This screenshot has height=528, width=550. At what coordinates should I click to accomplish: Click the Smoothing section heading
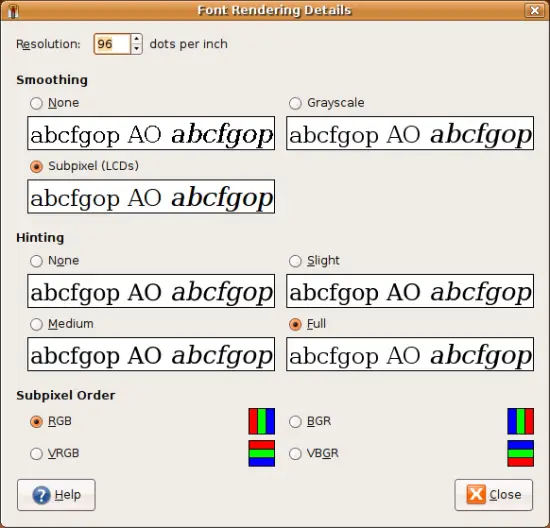pyautogui.click(x=52, y=80)
